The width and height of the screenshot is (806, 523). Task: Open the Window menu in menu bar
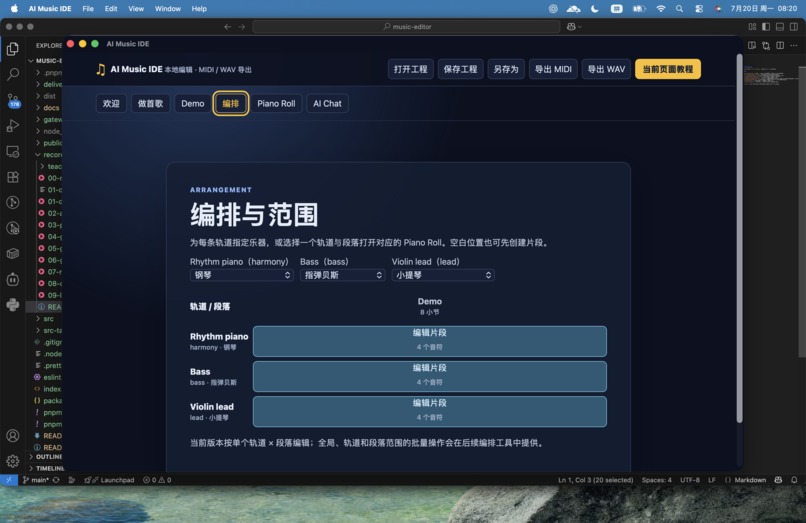(168, 9)
